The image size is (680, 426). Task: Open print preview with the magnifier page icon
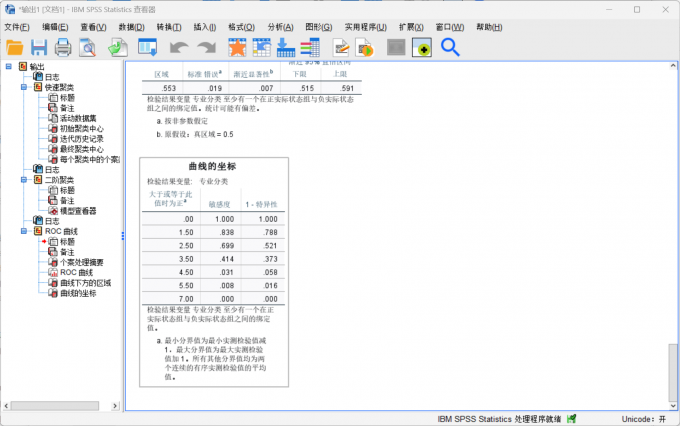[88, 47]
